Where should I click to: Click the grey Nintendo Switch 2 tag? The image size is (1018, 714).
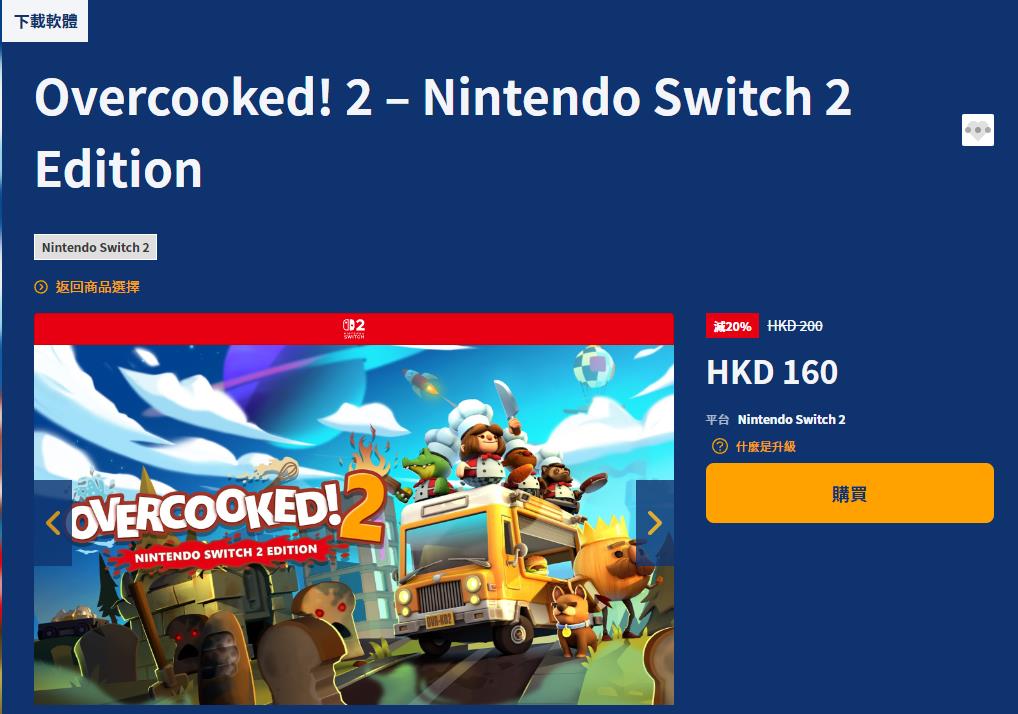point(95,247)
